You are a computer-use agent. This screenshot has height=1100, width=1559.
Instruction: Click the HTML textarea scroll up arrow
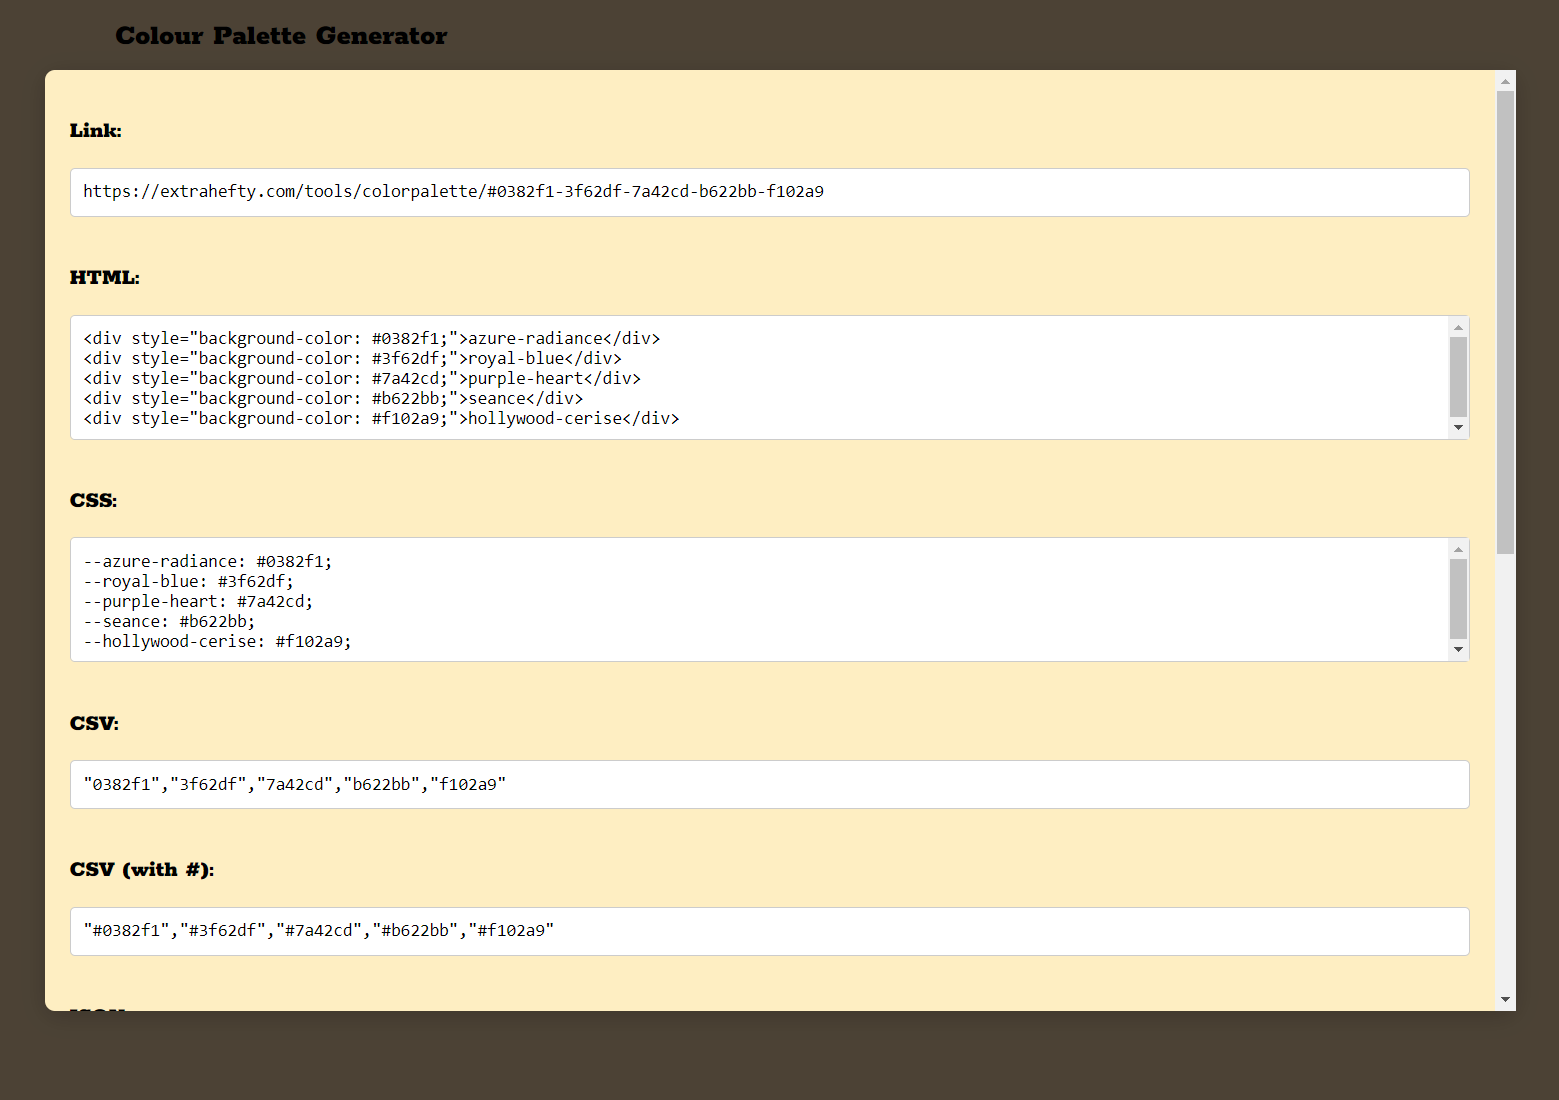pos(1458,327)
